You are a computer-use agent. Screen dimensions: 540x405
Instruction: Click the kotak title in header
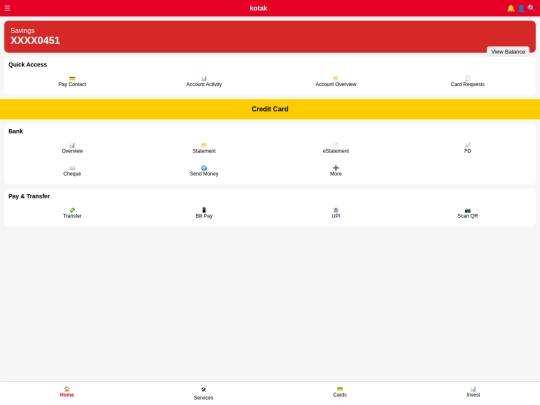point(258,8)
